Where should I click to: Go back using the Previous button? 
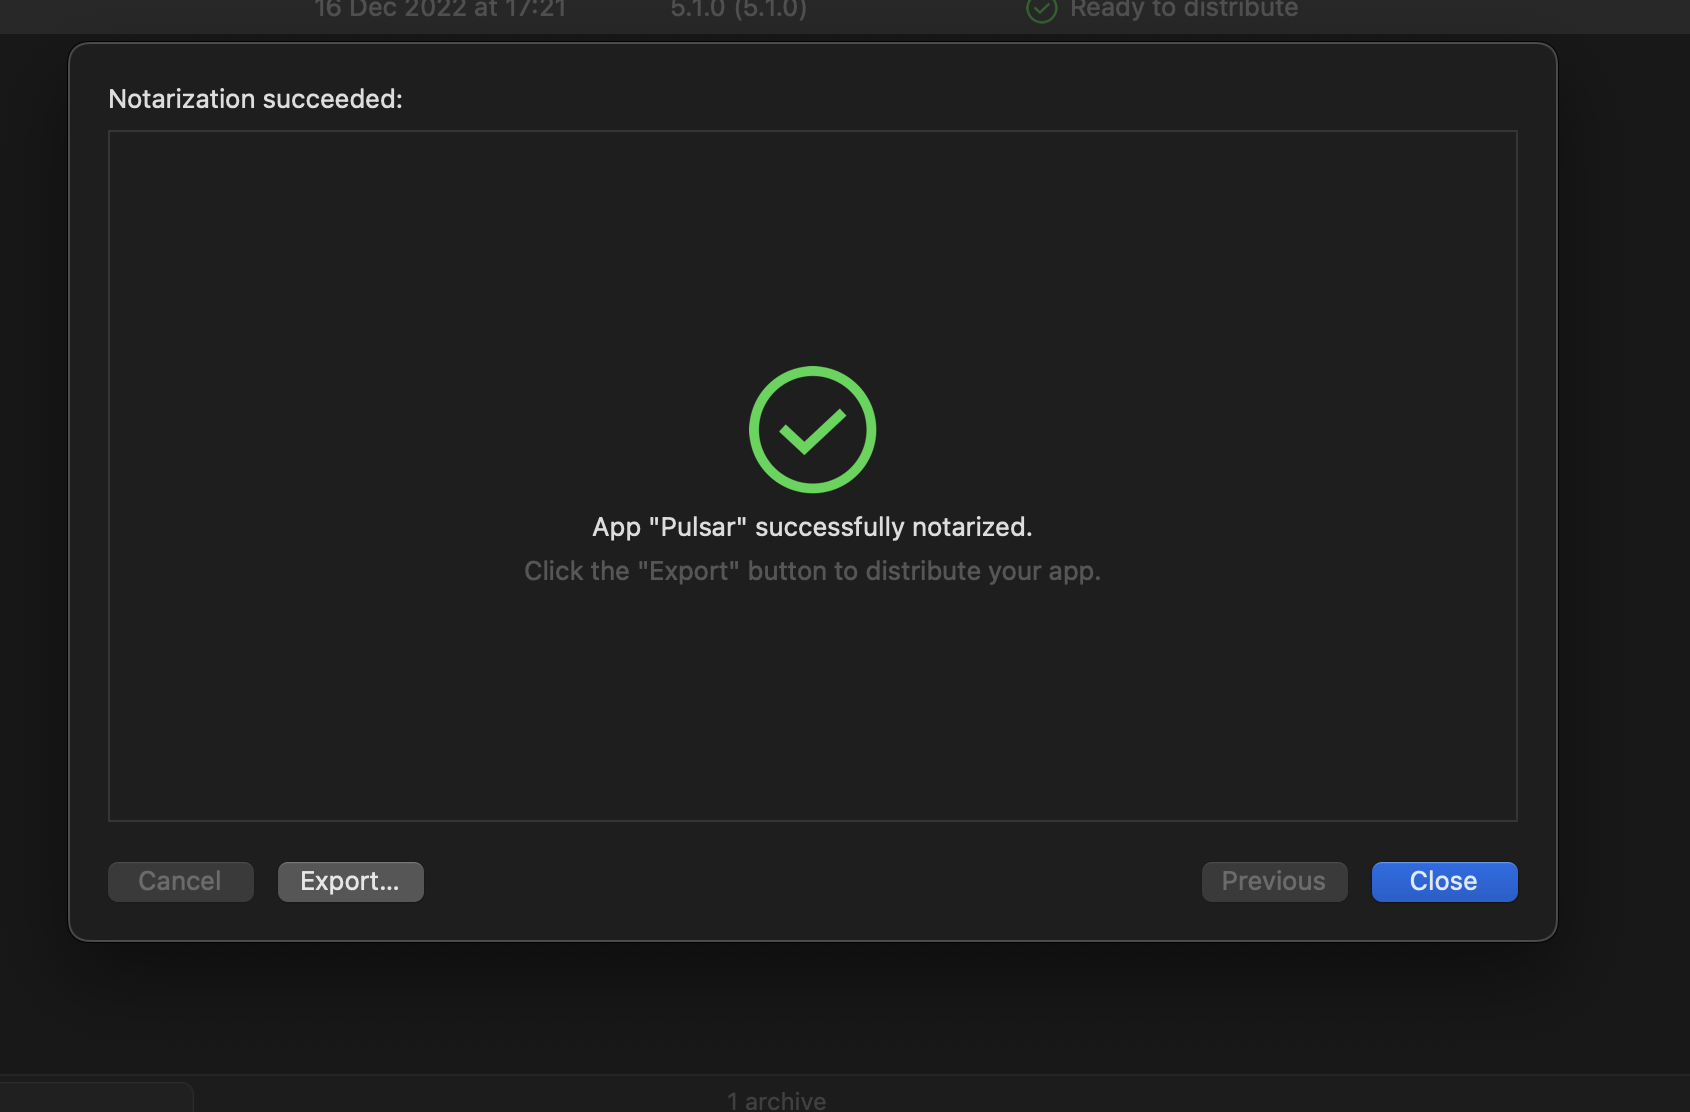coord(1274,881)
